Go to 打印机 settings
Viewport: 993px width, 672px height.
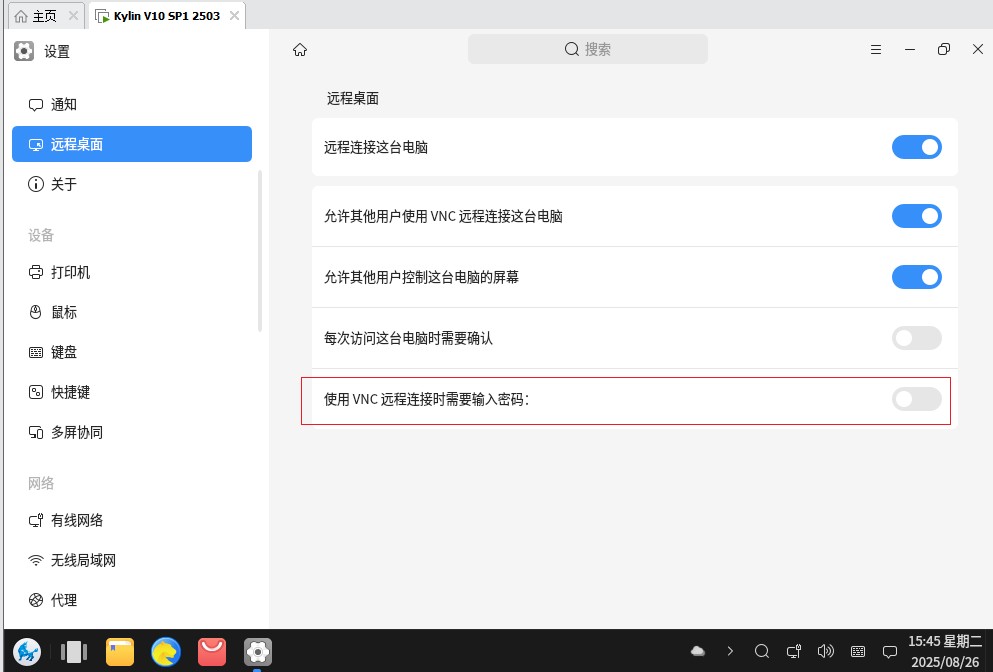(x=132, y=272)
